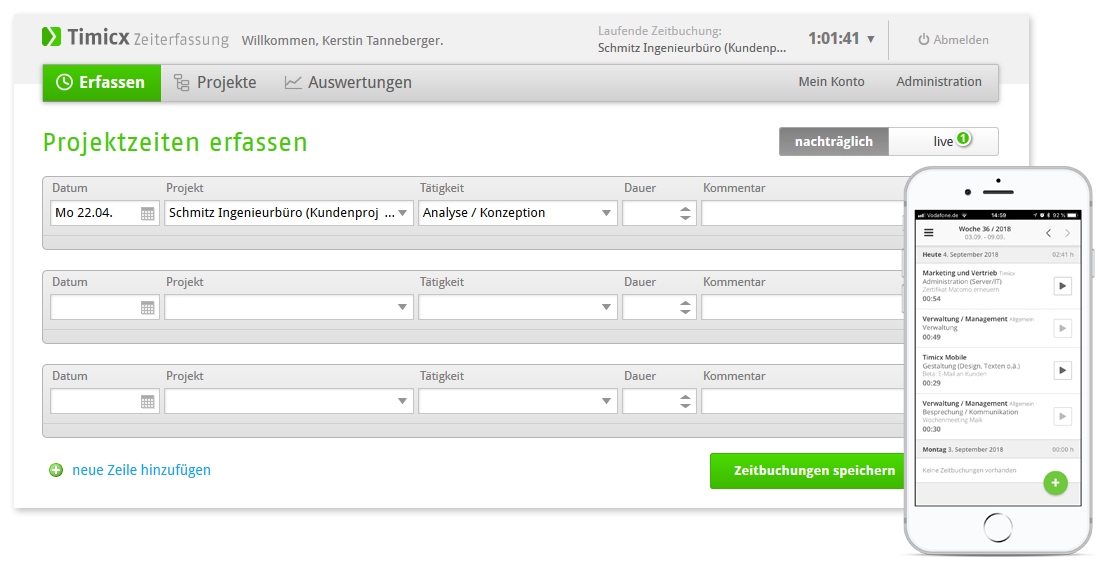This screenshot has height=570, width=1110.
Task: Click the Kommentar field in the first row
Action: pos(803,213)
